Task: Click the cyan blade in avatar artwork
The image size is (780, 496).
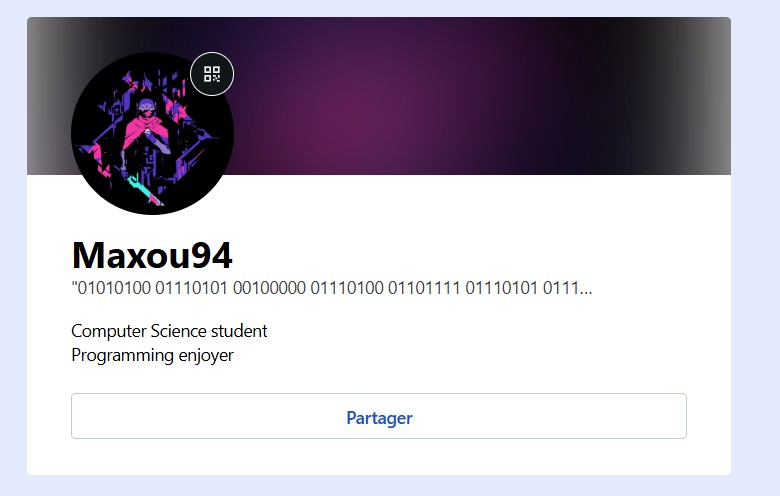Action: (145, 190)
